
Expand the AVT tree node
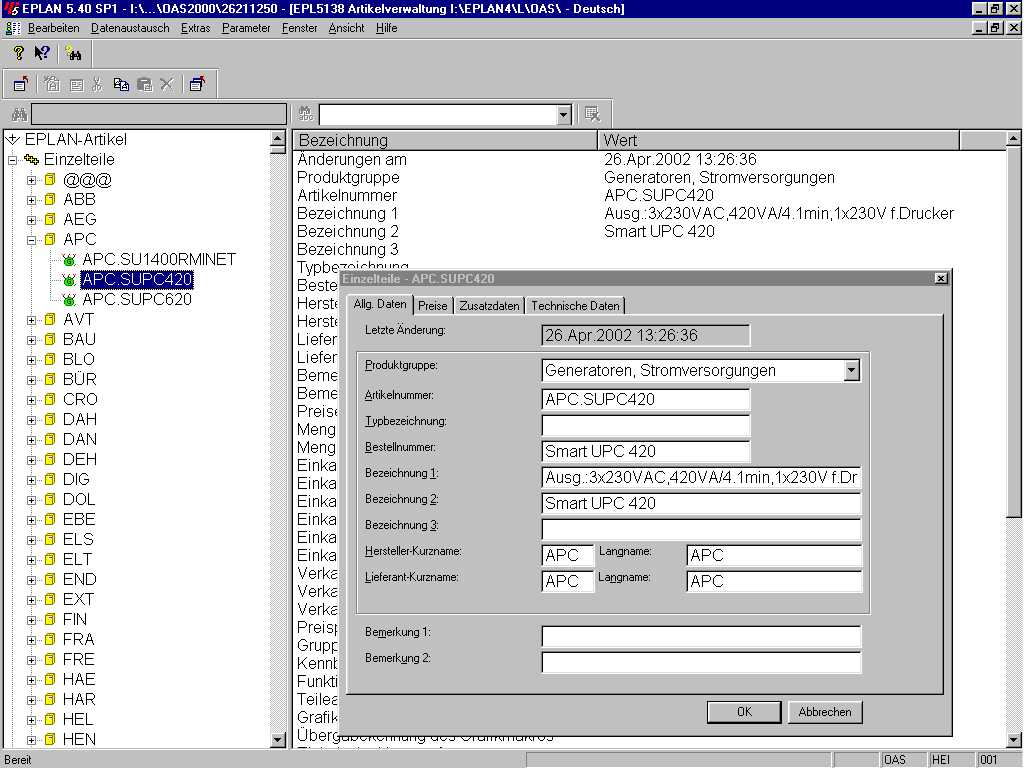pos(31,320)
